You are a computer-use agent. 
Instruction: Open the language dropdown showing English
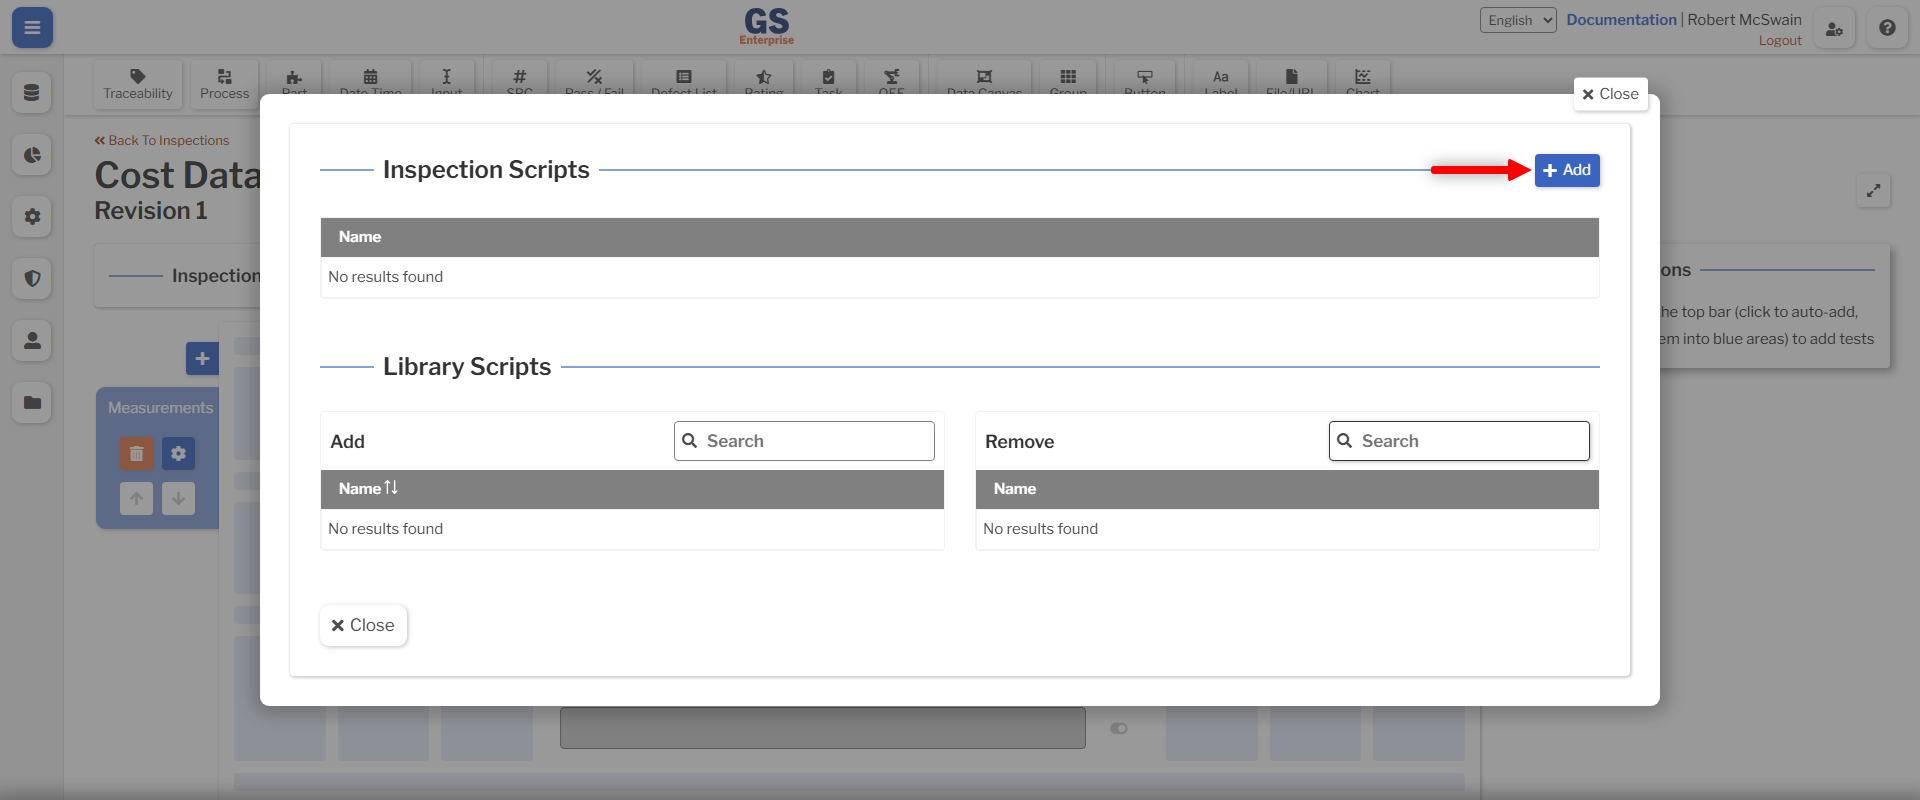1518,20
